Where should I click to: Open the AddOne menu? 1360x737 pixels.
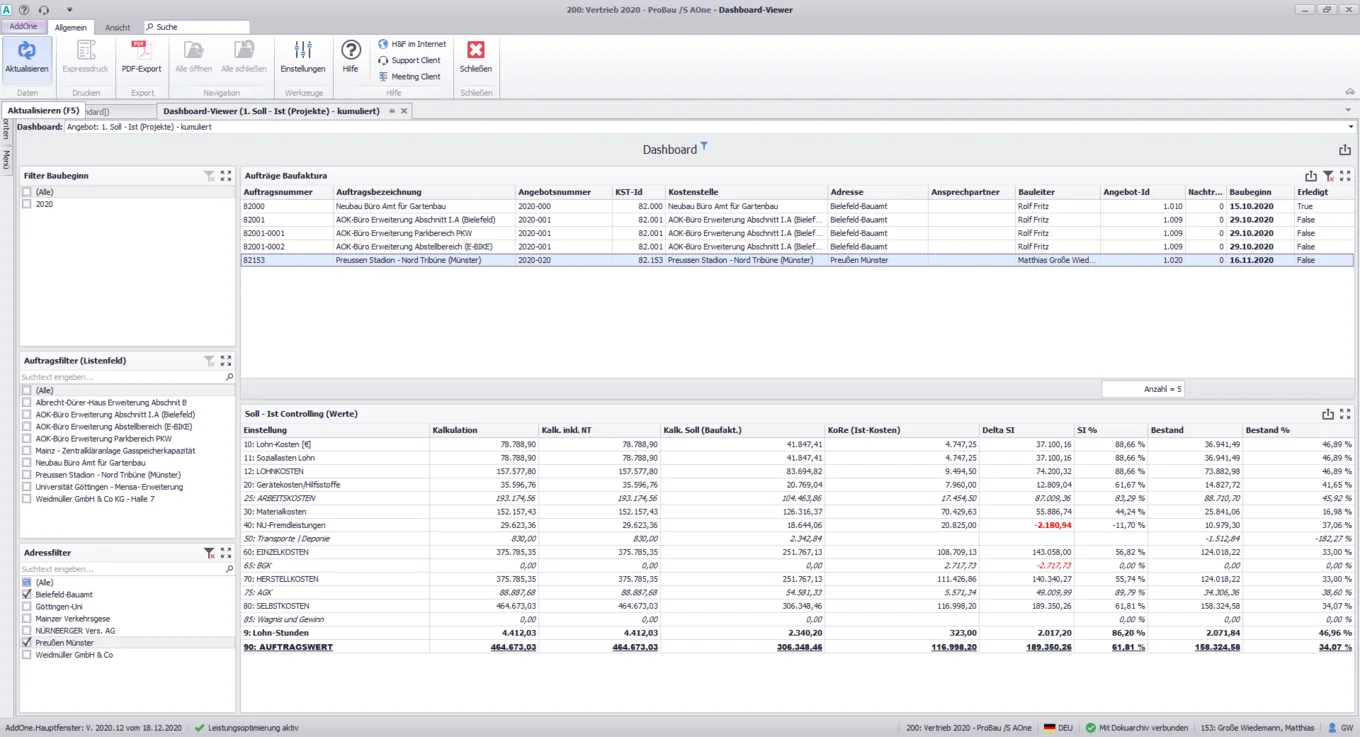pyautogui.click(x=22, y=27)
